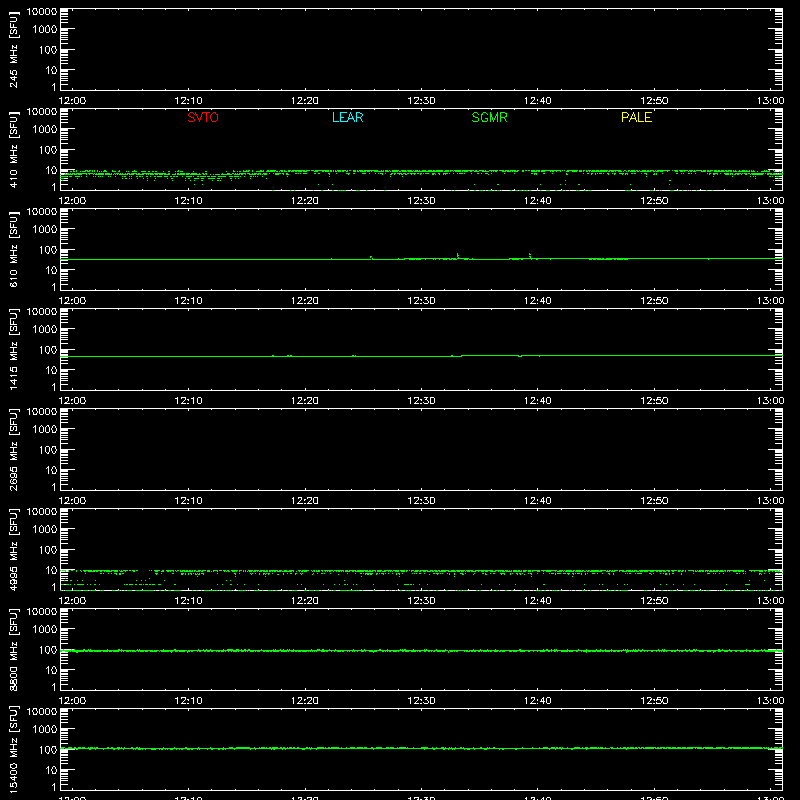Screen dimensions: 800x800
Task: Click the 12:30 time label under 245 MHz panel
Action: click(x=421, y=101)
